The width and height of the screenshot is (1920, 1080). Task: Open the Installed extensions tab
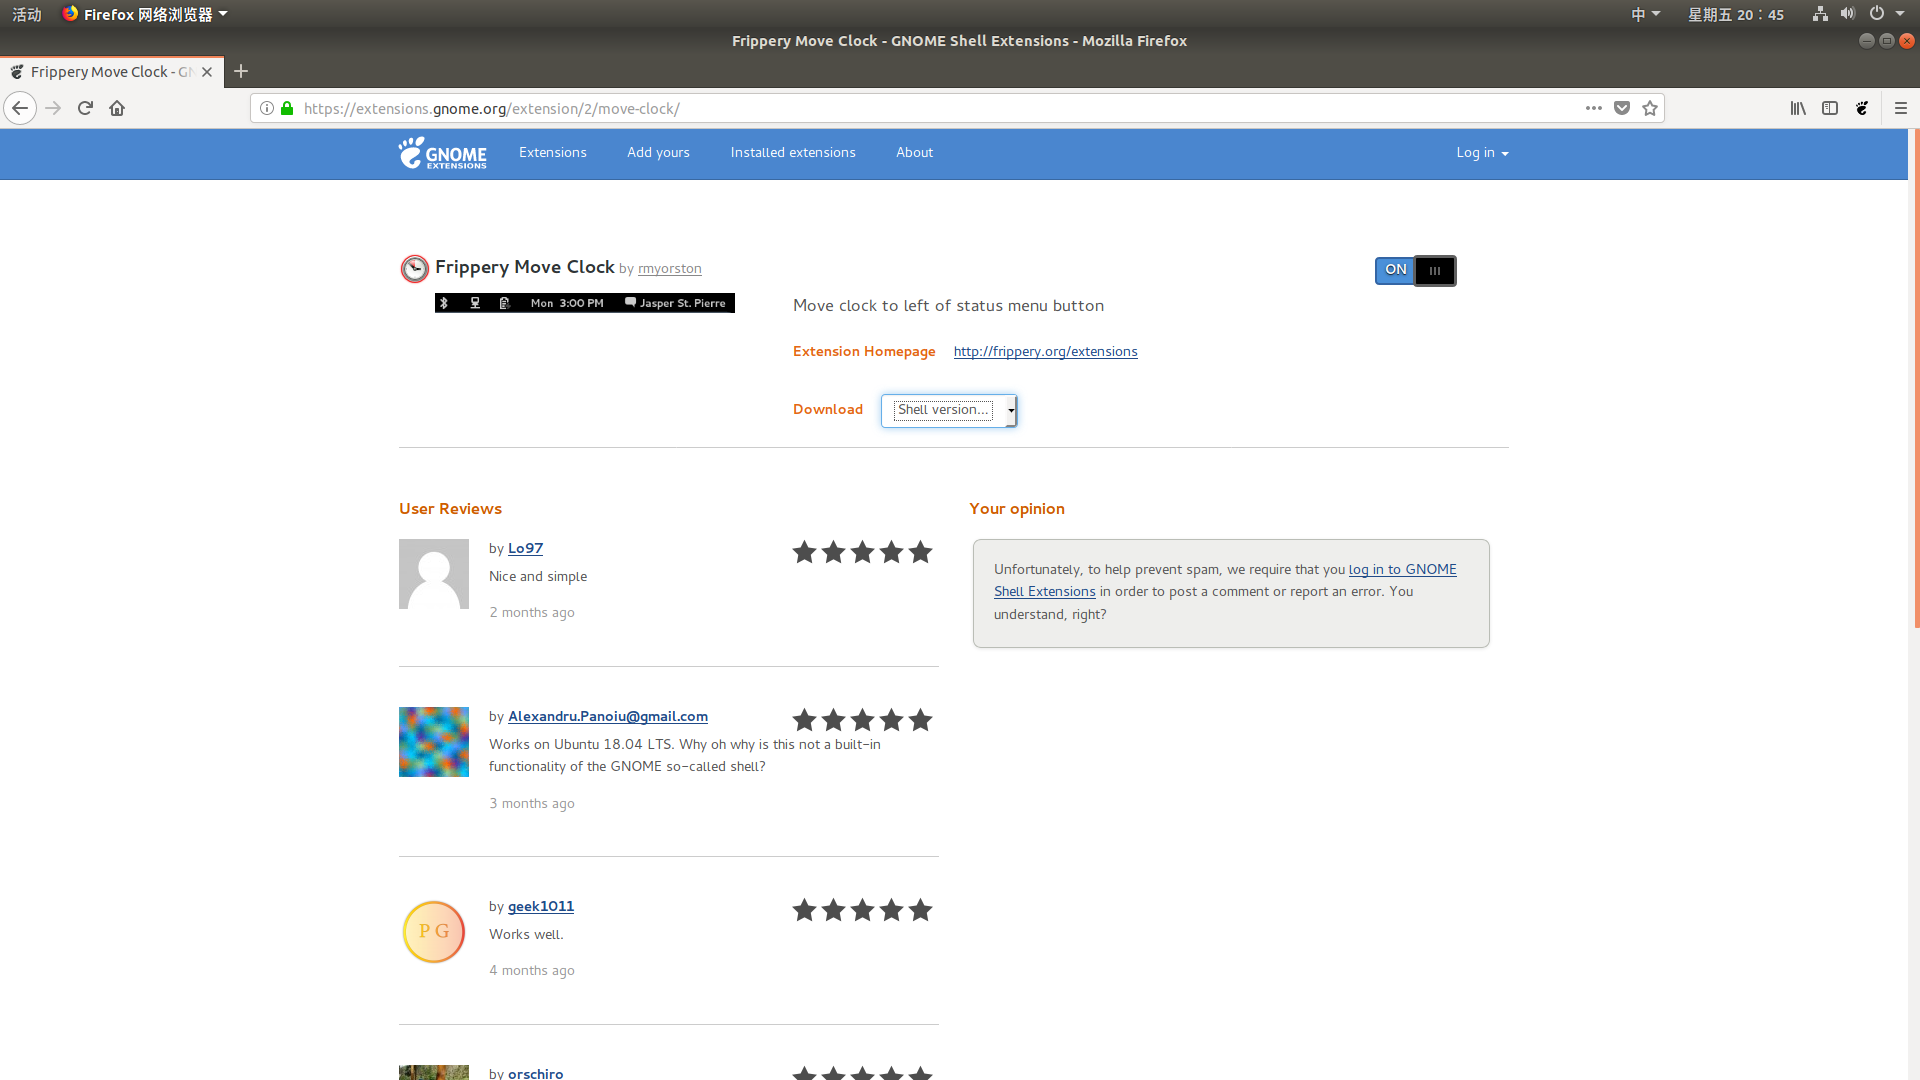794,152
